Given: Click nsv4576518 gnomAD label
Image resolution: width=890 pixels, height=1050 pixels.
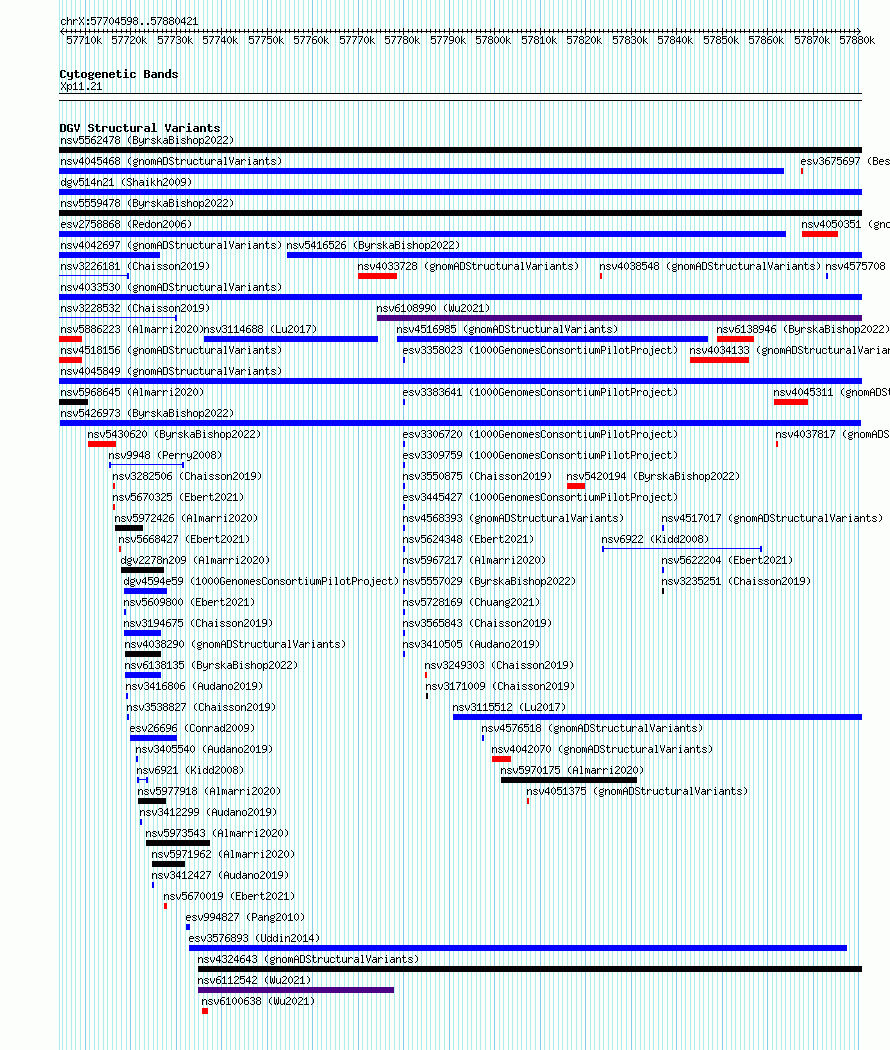Looking at the screenshot, I should [592, 729].
